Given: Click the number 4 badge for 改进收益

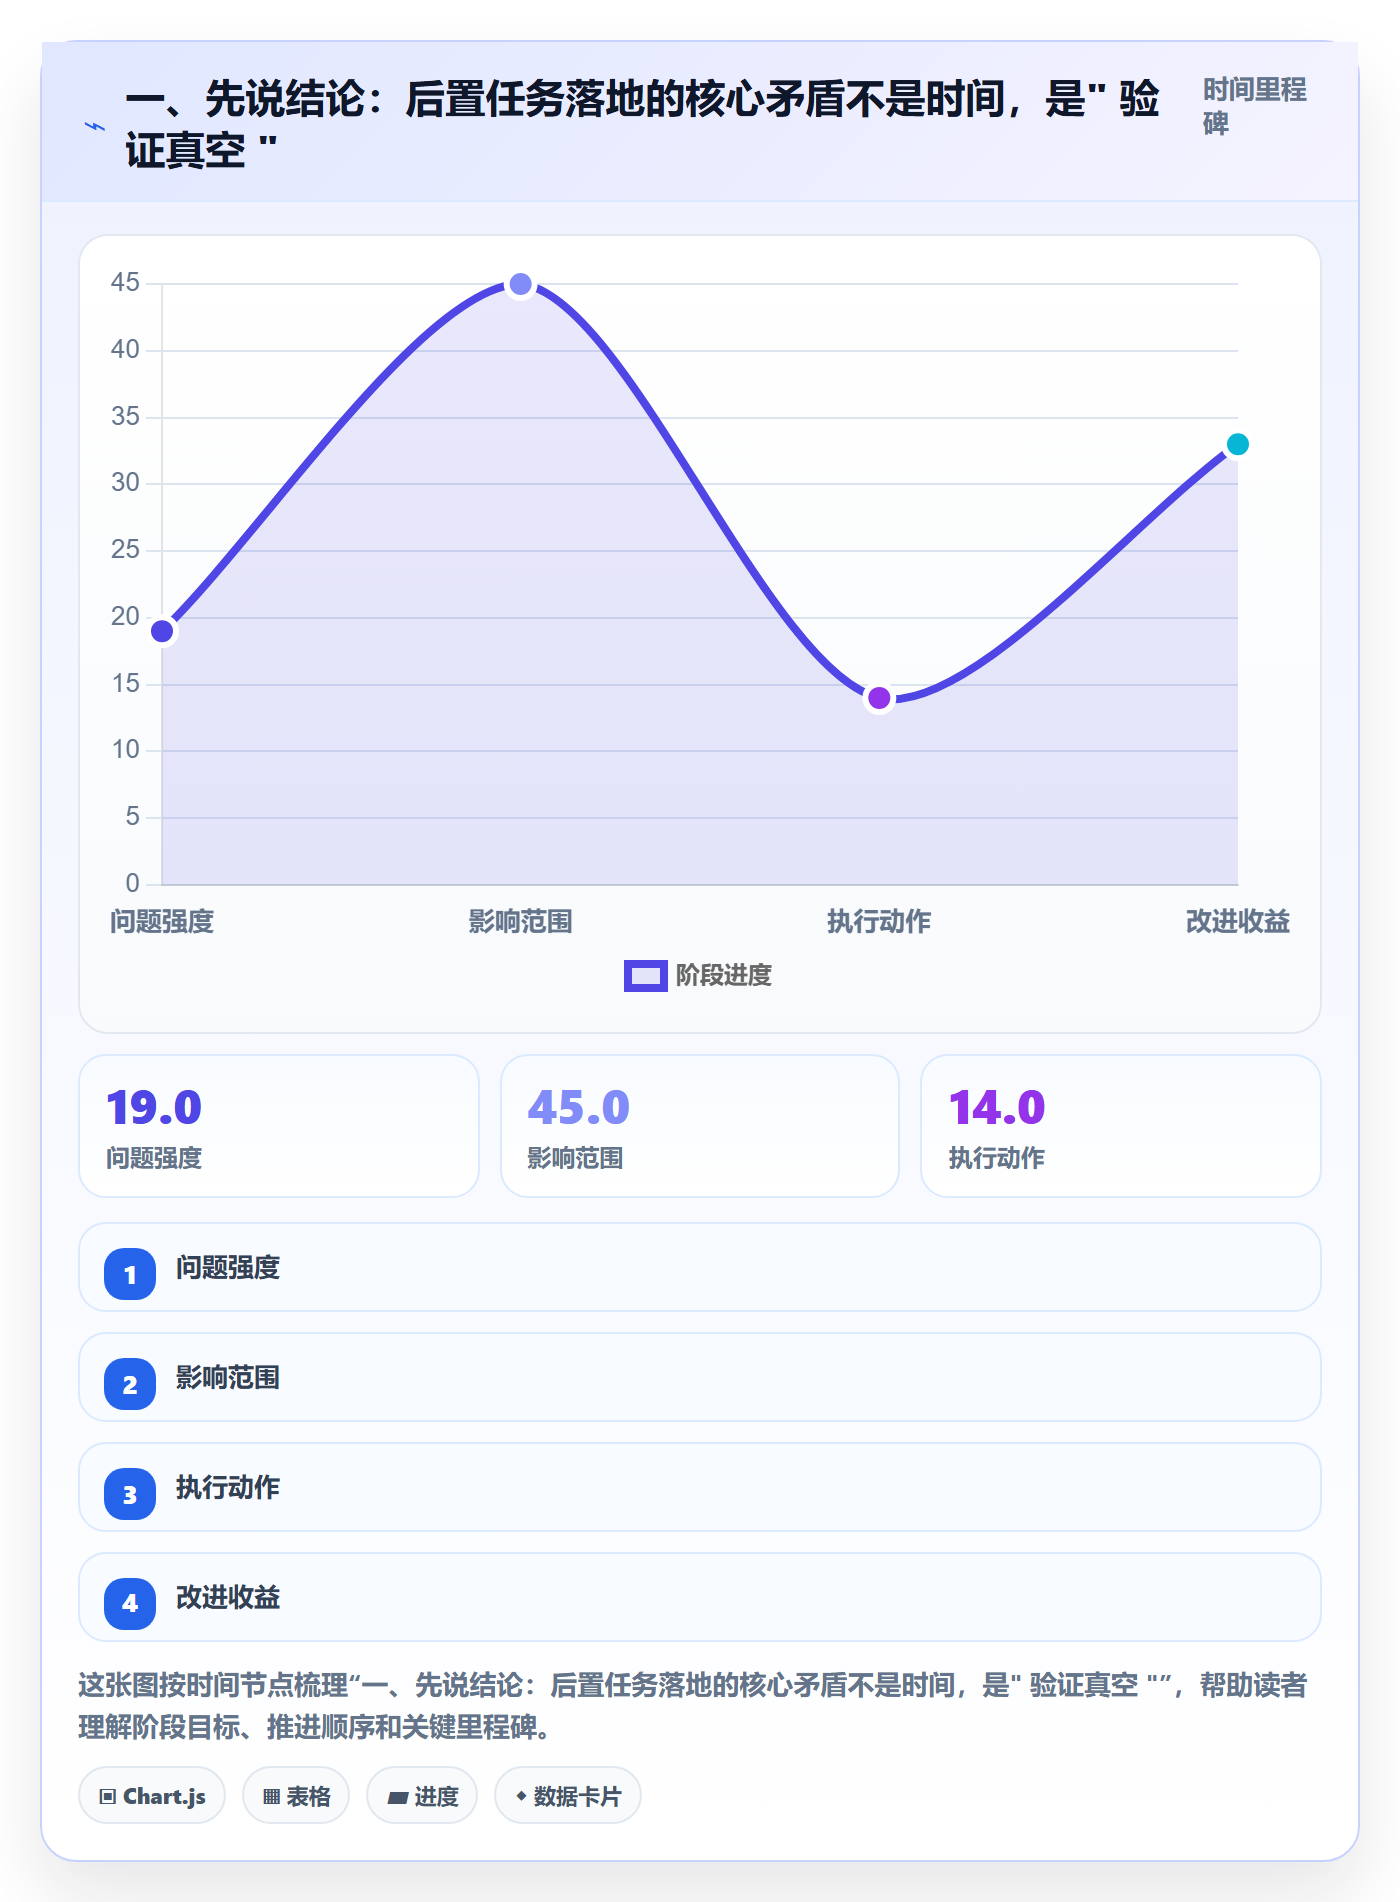Looking at the screenshot, I should click(x=130, y=1604).
